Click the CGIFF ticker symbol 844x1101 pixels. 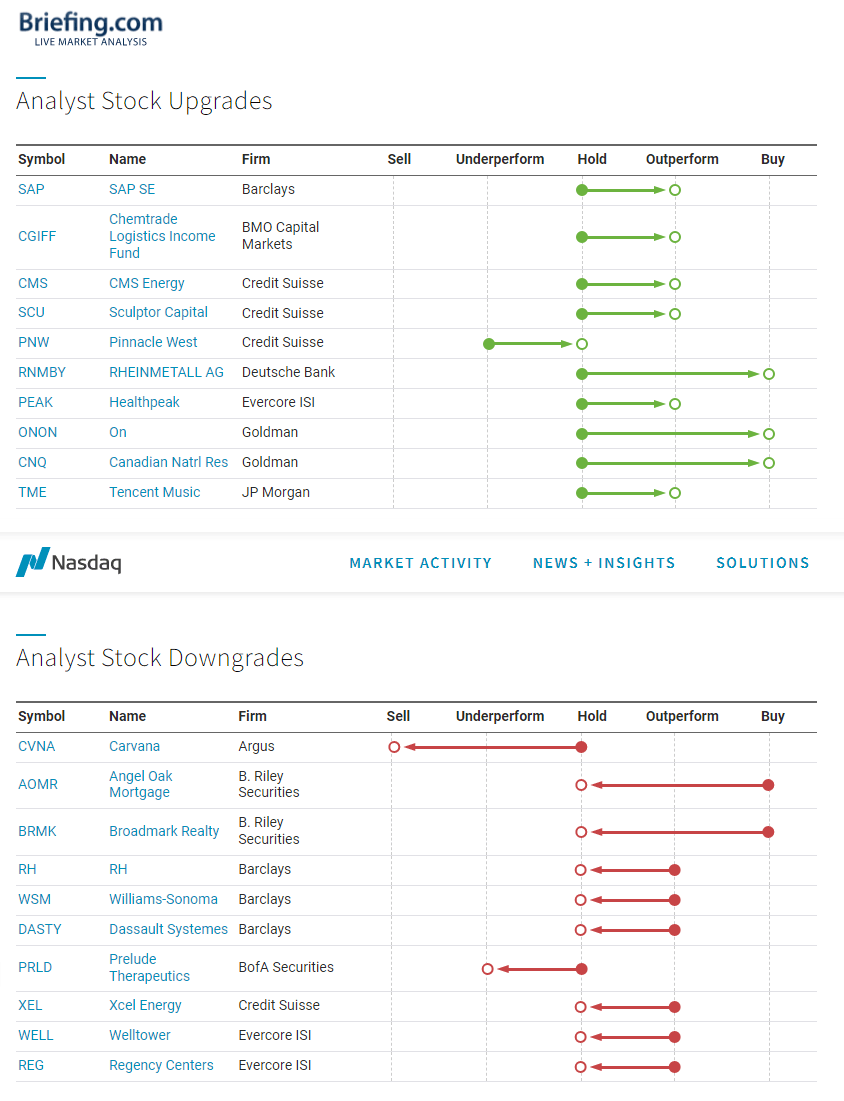click(37, 237)
